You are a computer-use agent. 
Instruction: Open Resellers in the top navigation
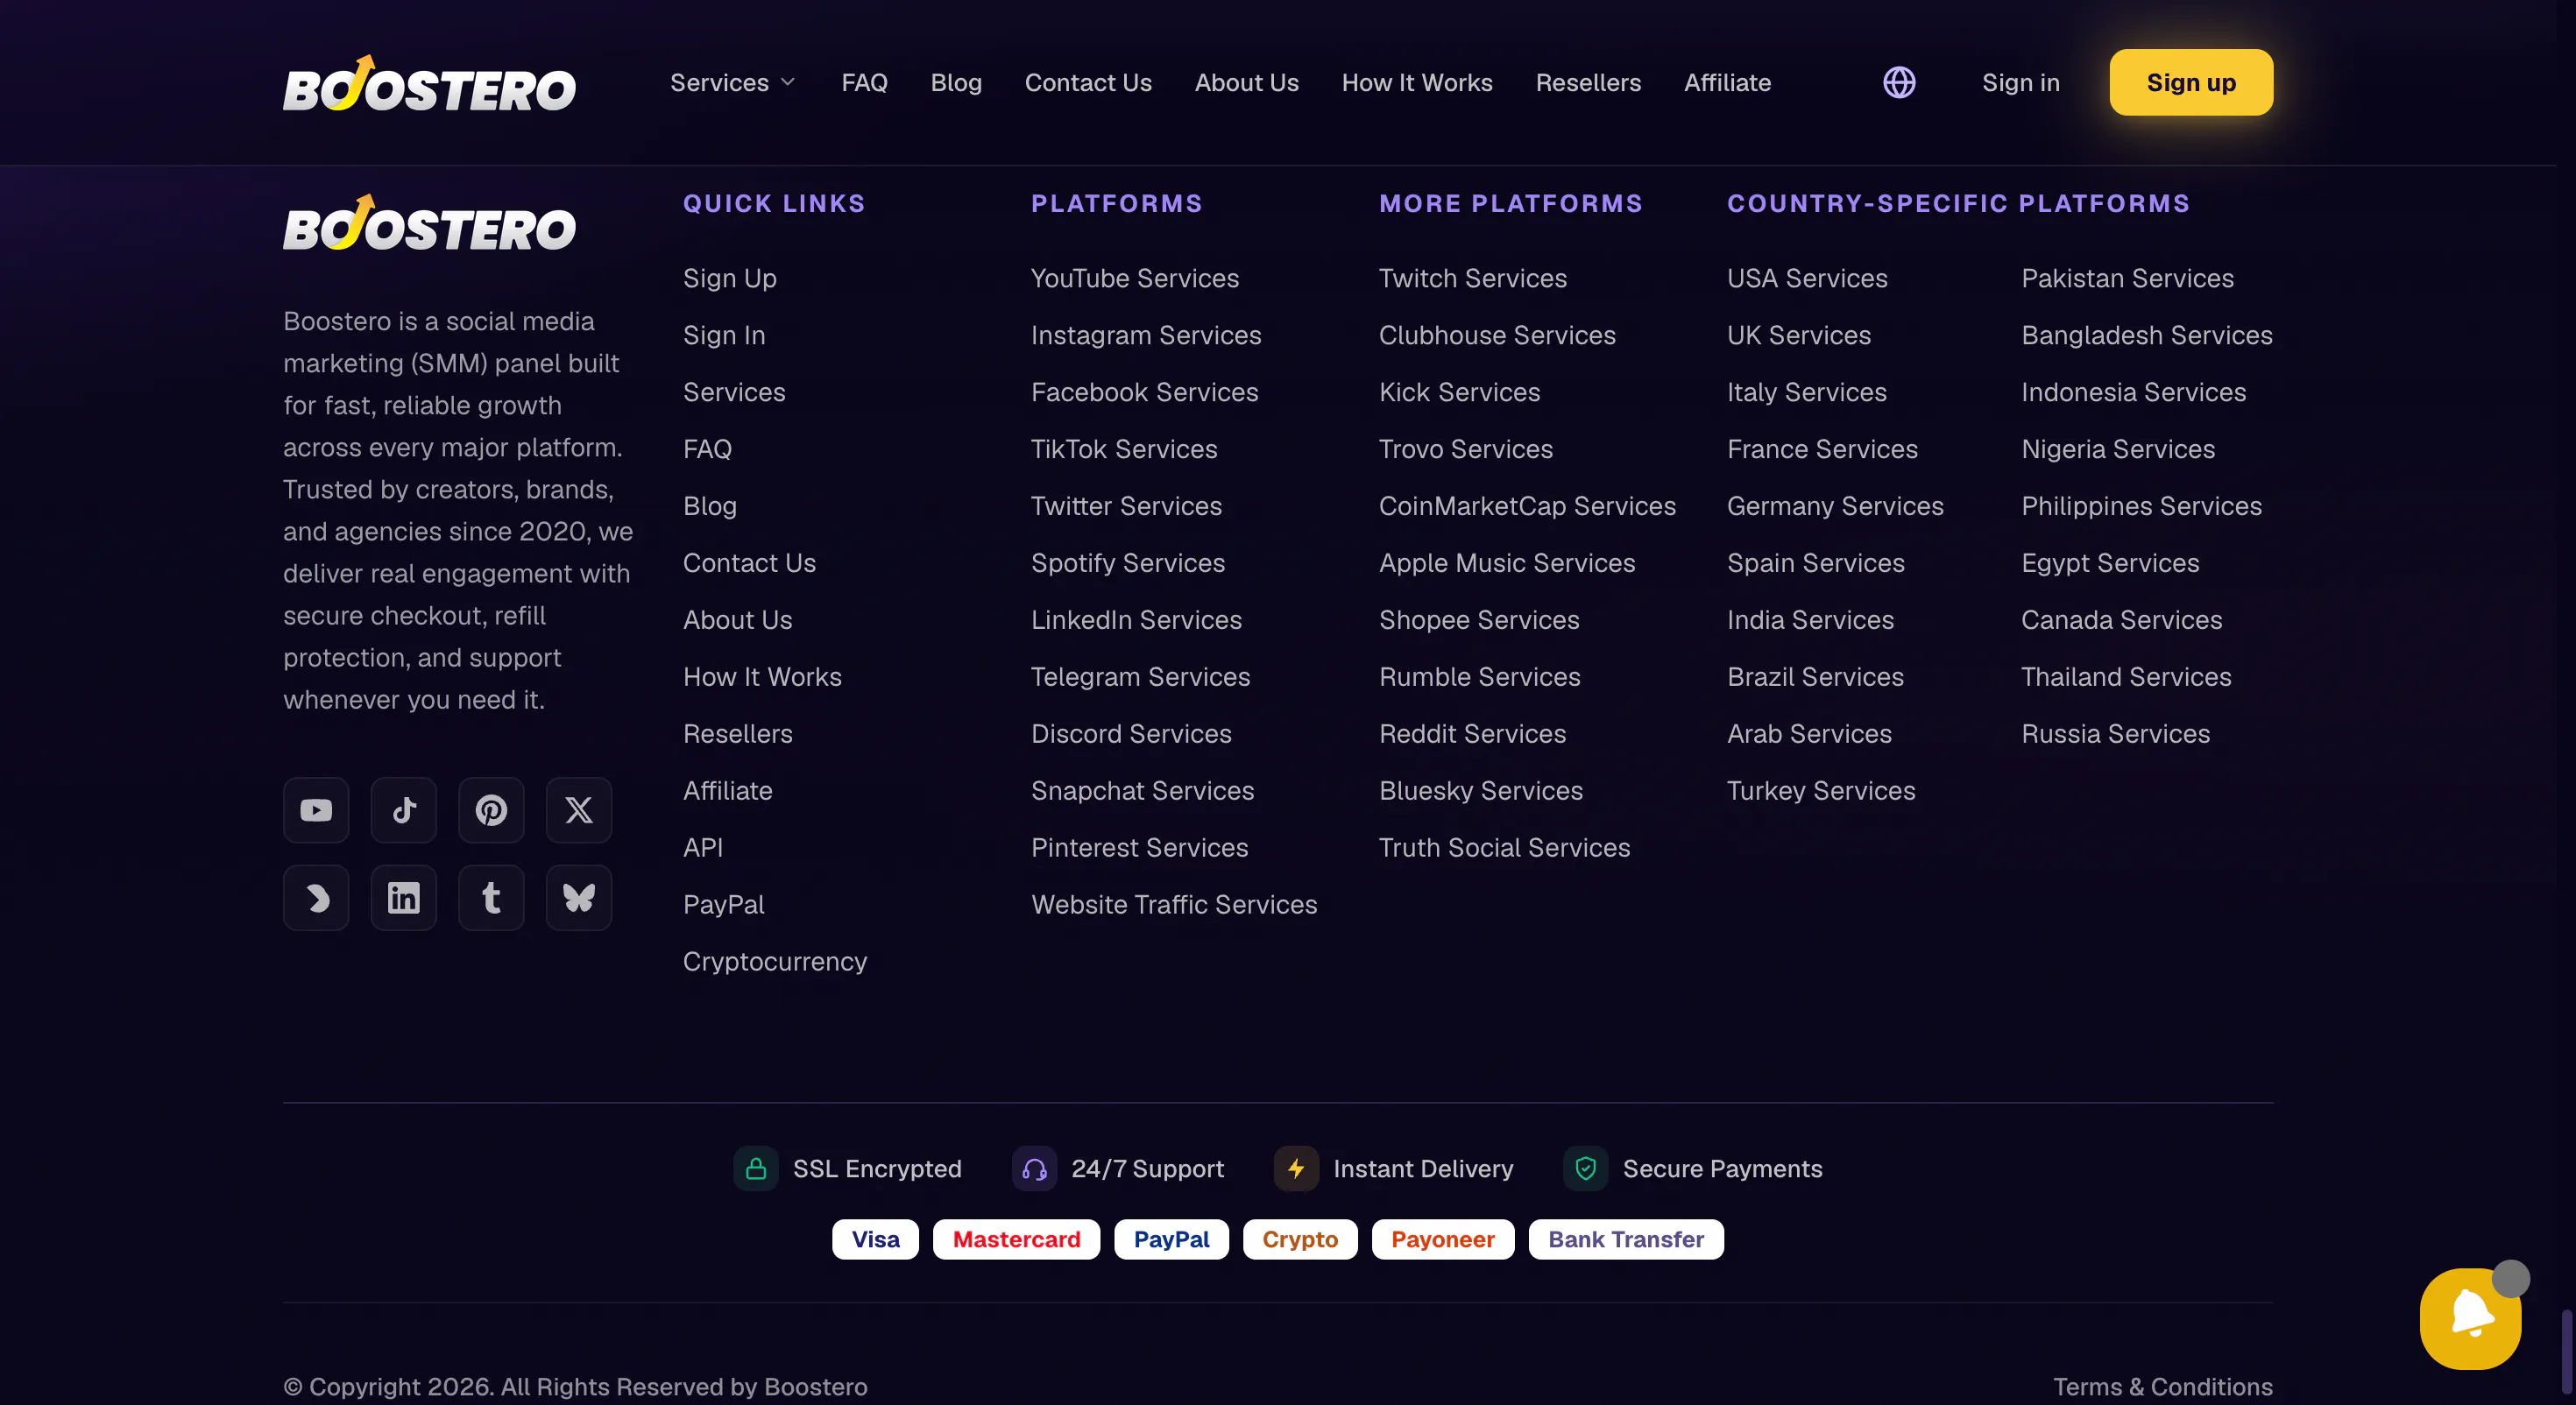[x=1588, y=82]
